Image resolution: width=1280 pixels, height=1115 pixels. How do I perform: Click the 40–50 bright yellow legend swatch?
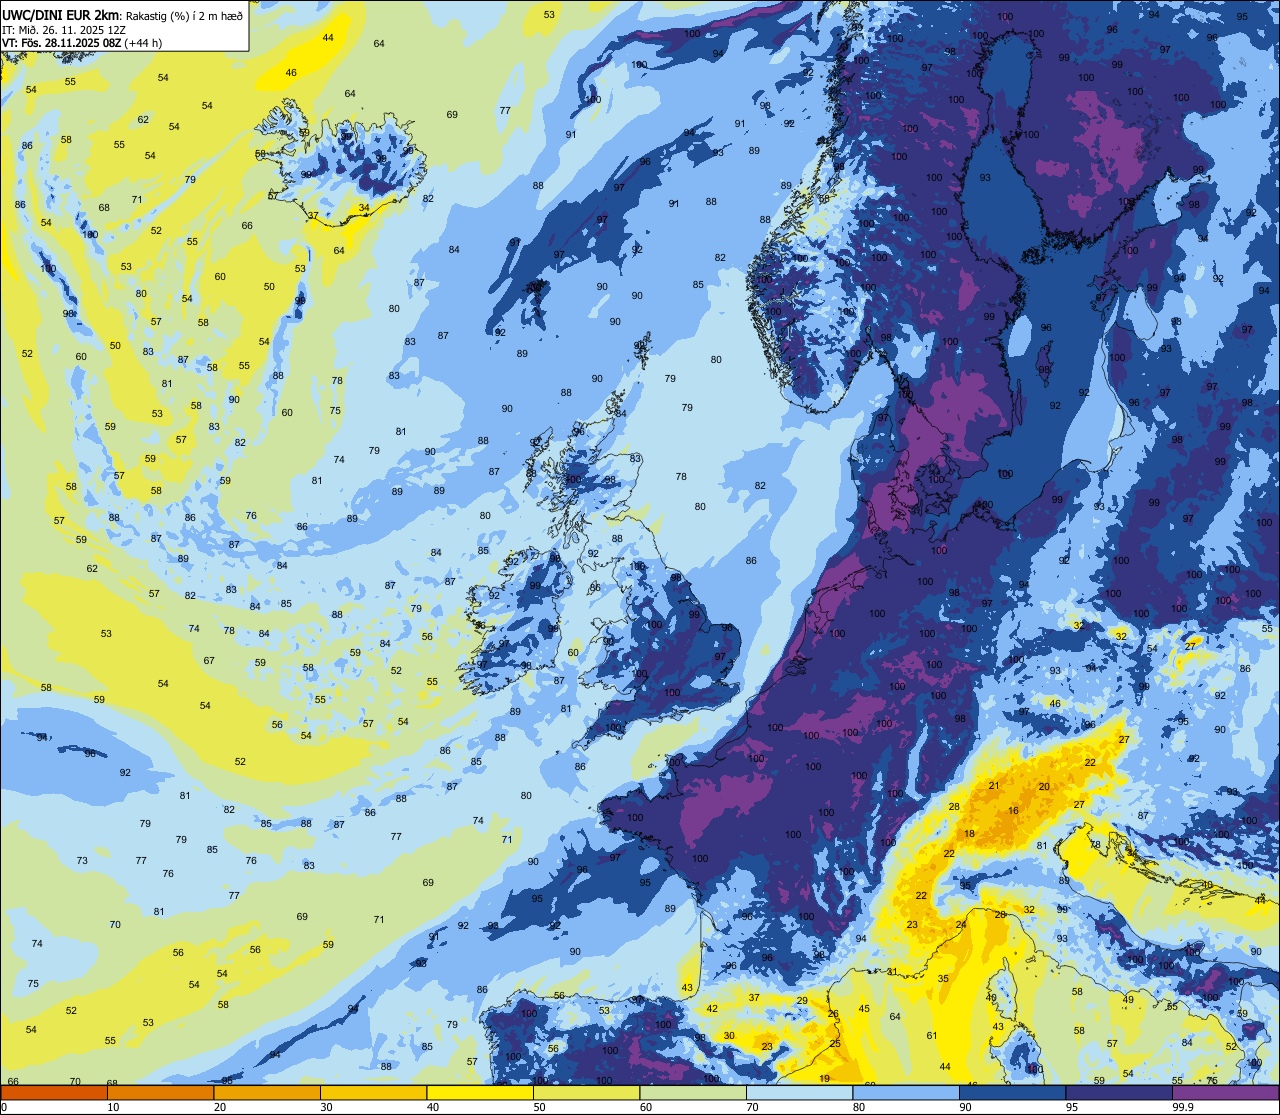[x=480, y=1092]
